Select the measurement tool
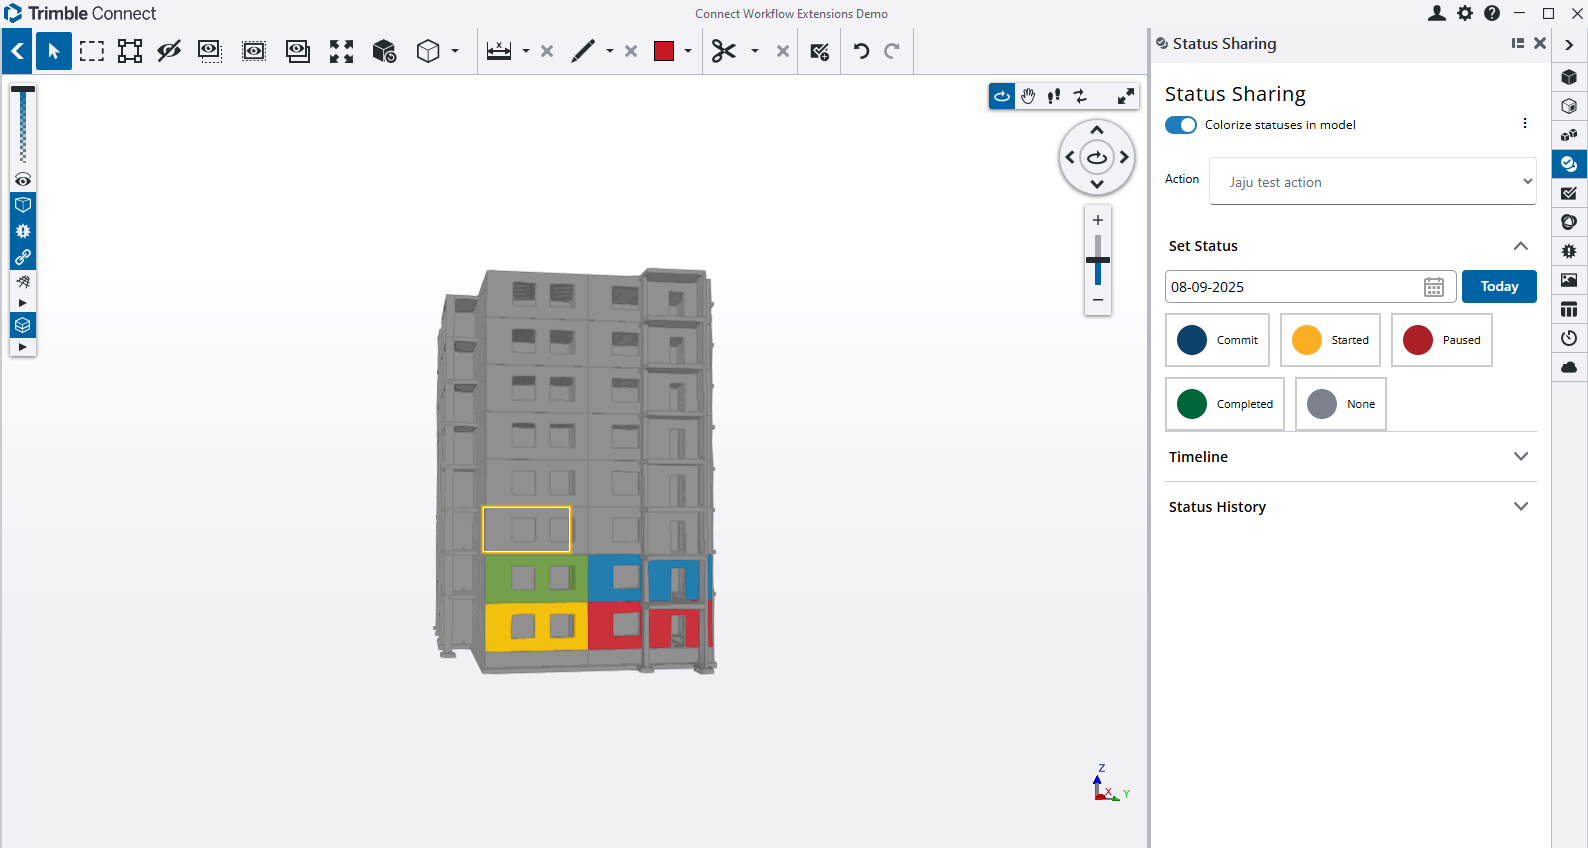This screenshot has height=848, width=1588. 499,52
